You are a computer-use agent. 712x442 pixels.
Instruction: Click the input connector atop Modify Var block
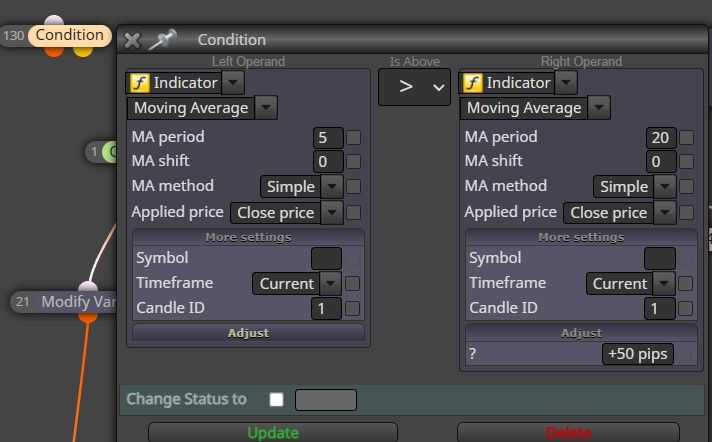[x=88, y=287]
